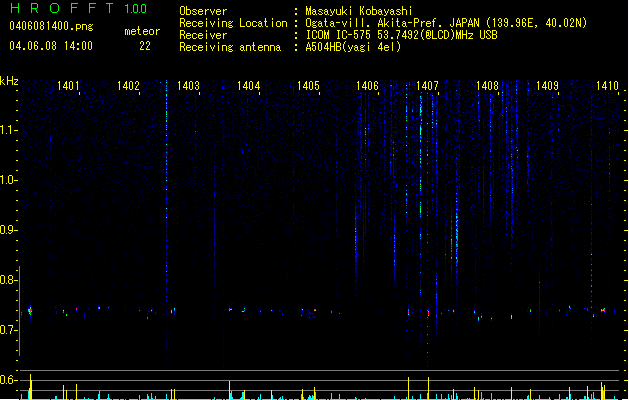629x400 pixels.
Task: Click the receiver text ICOM IC-575 53.7492
Action: click(x=401, y=35)
